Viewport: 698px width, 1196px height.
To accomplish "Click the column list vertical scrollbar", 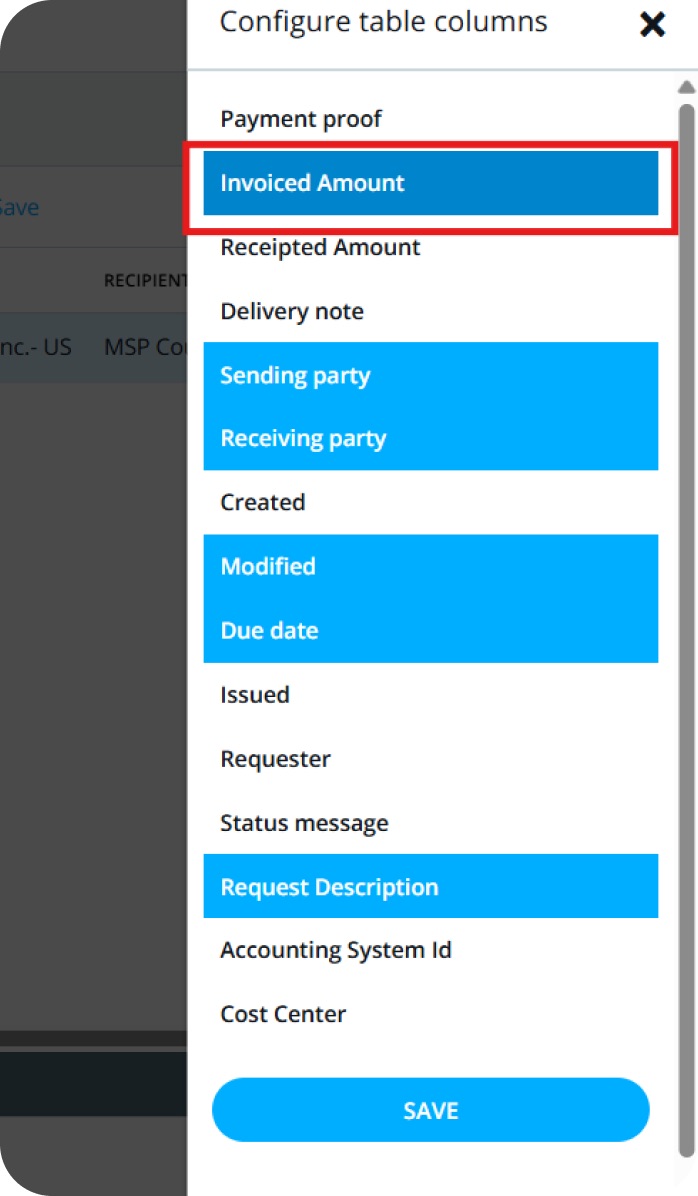I will tap(686, 600).
